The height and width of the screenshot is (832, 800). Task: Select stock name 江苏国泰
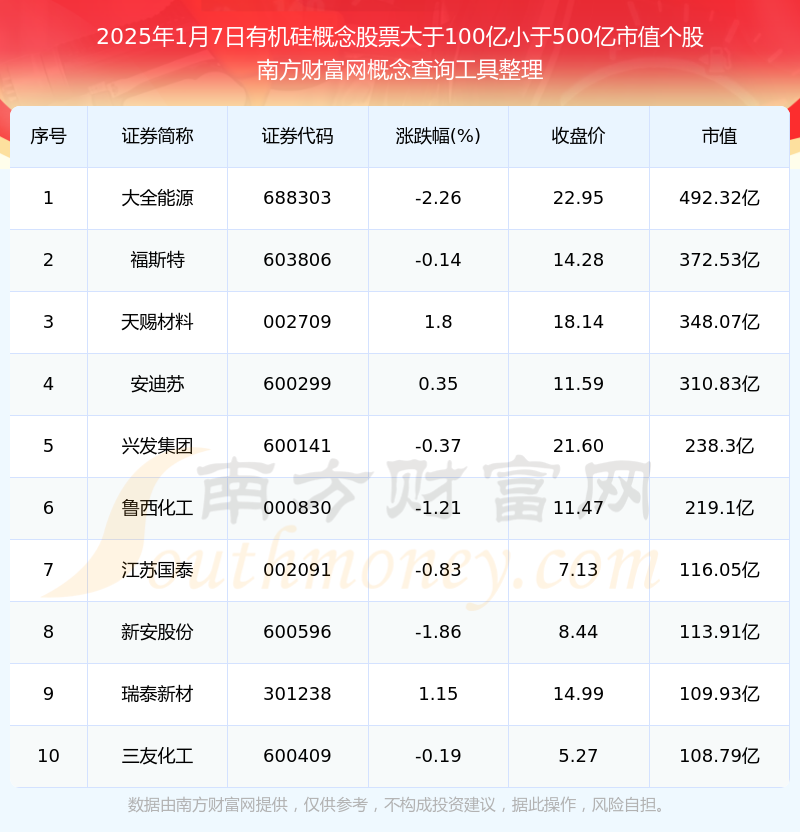coord(158,570)
